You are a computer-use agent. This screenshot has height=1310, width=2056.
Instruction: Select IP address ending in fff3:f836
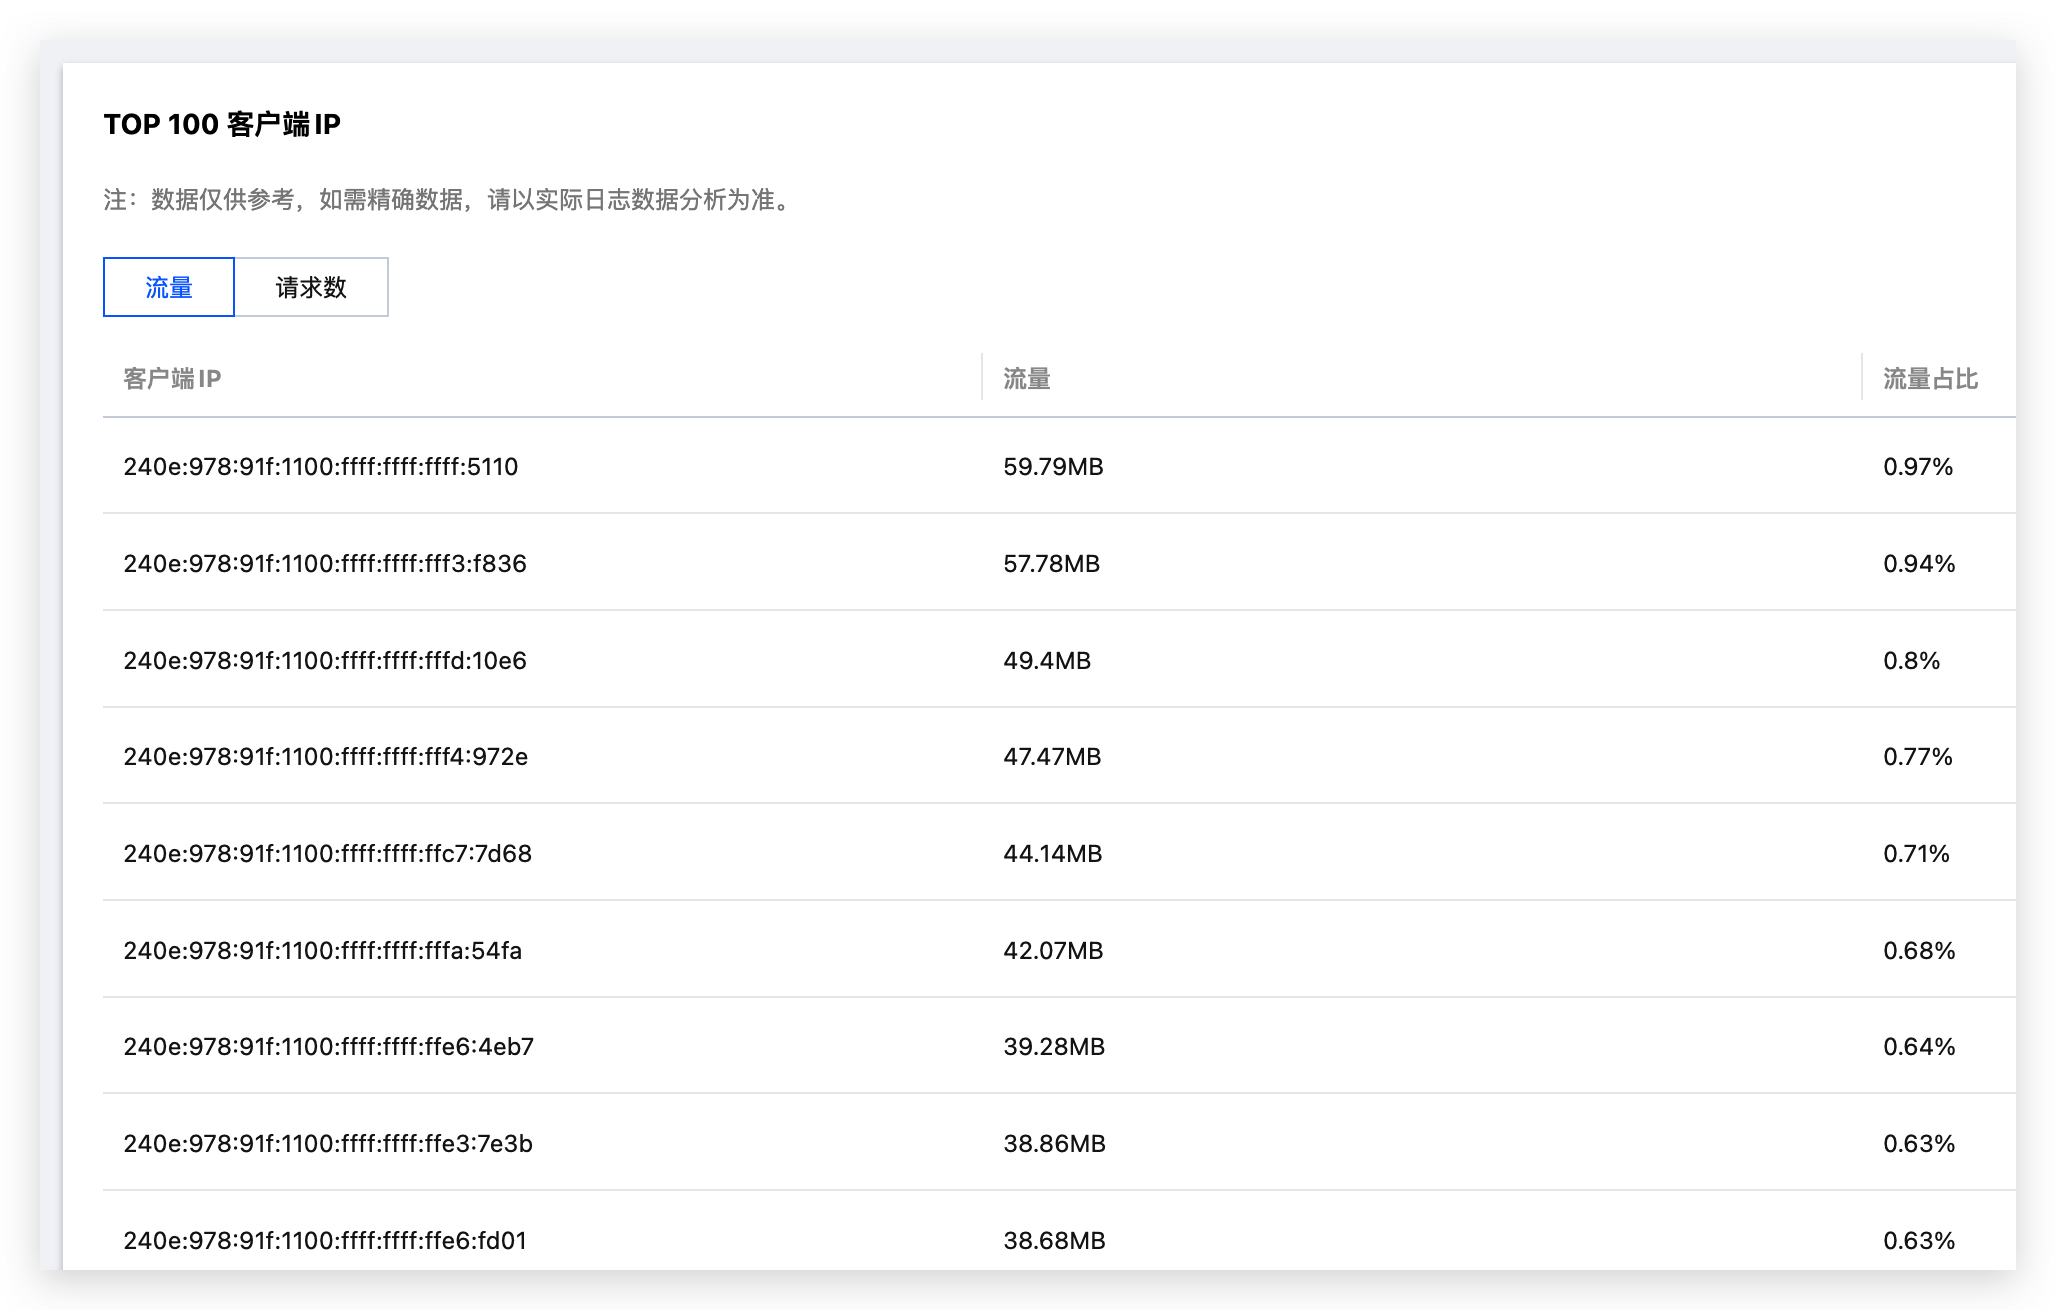point(324,564)
